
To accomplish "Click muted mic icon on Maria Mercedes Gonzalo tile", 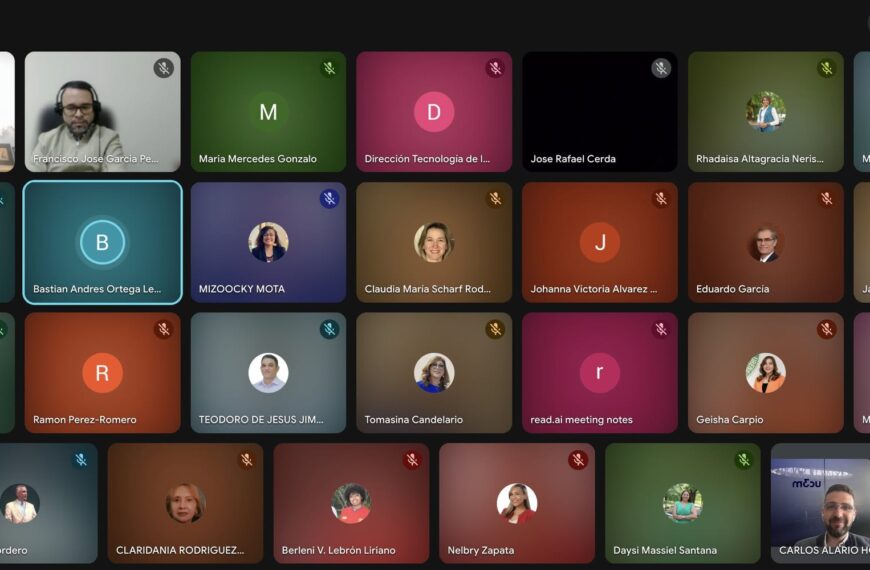I will (x=330, y=68).
